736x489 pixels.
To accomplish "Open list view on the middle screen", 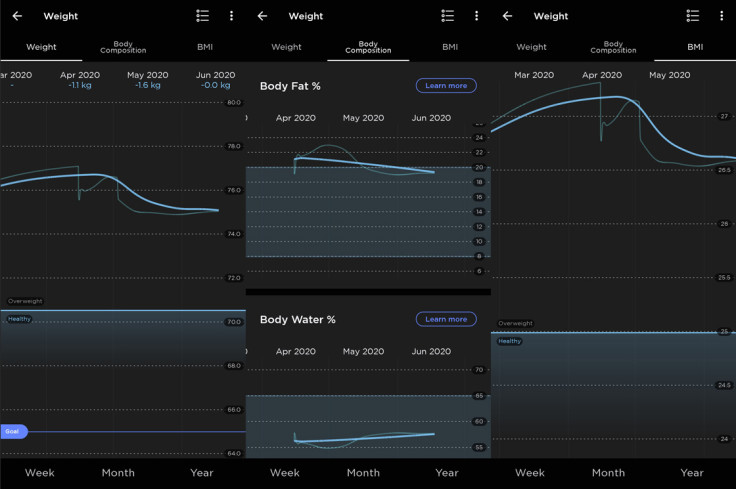I will tap(447, 16).
